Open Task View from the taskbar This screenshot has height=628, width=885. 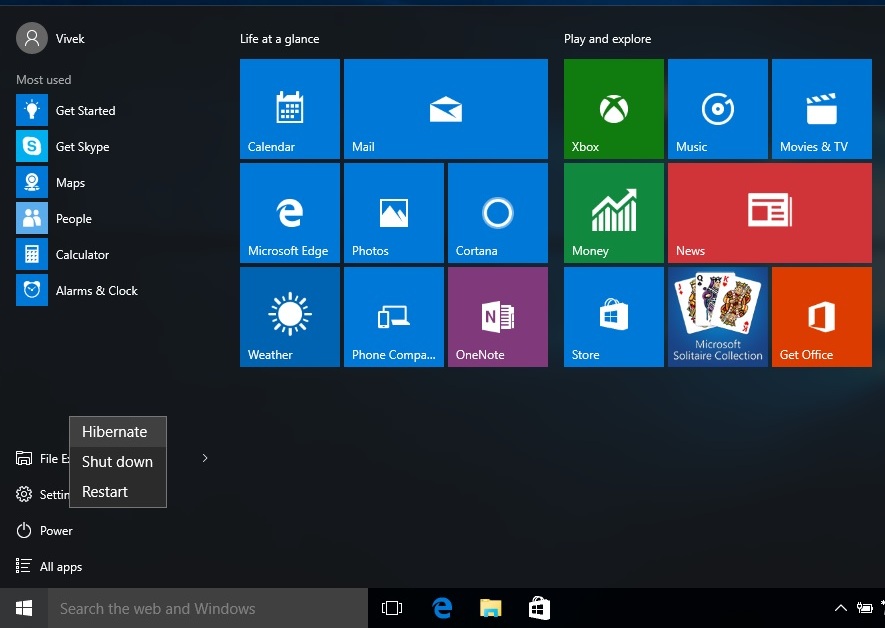[x=392, y=608]
